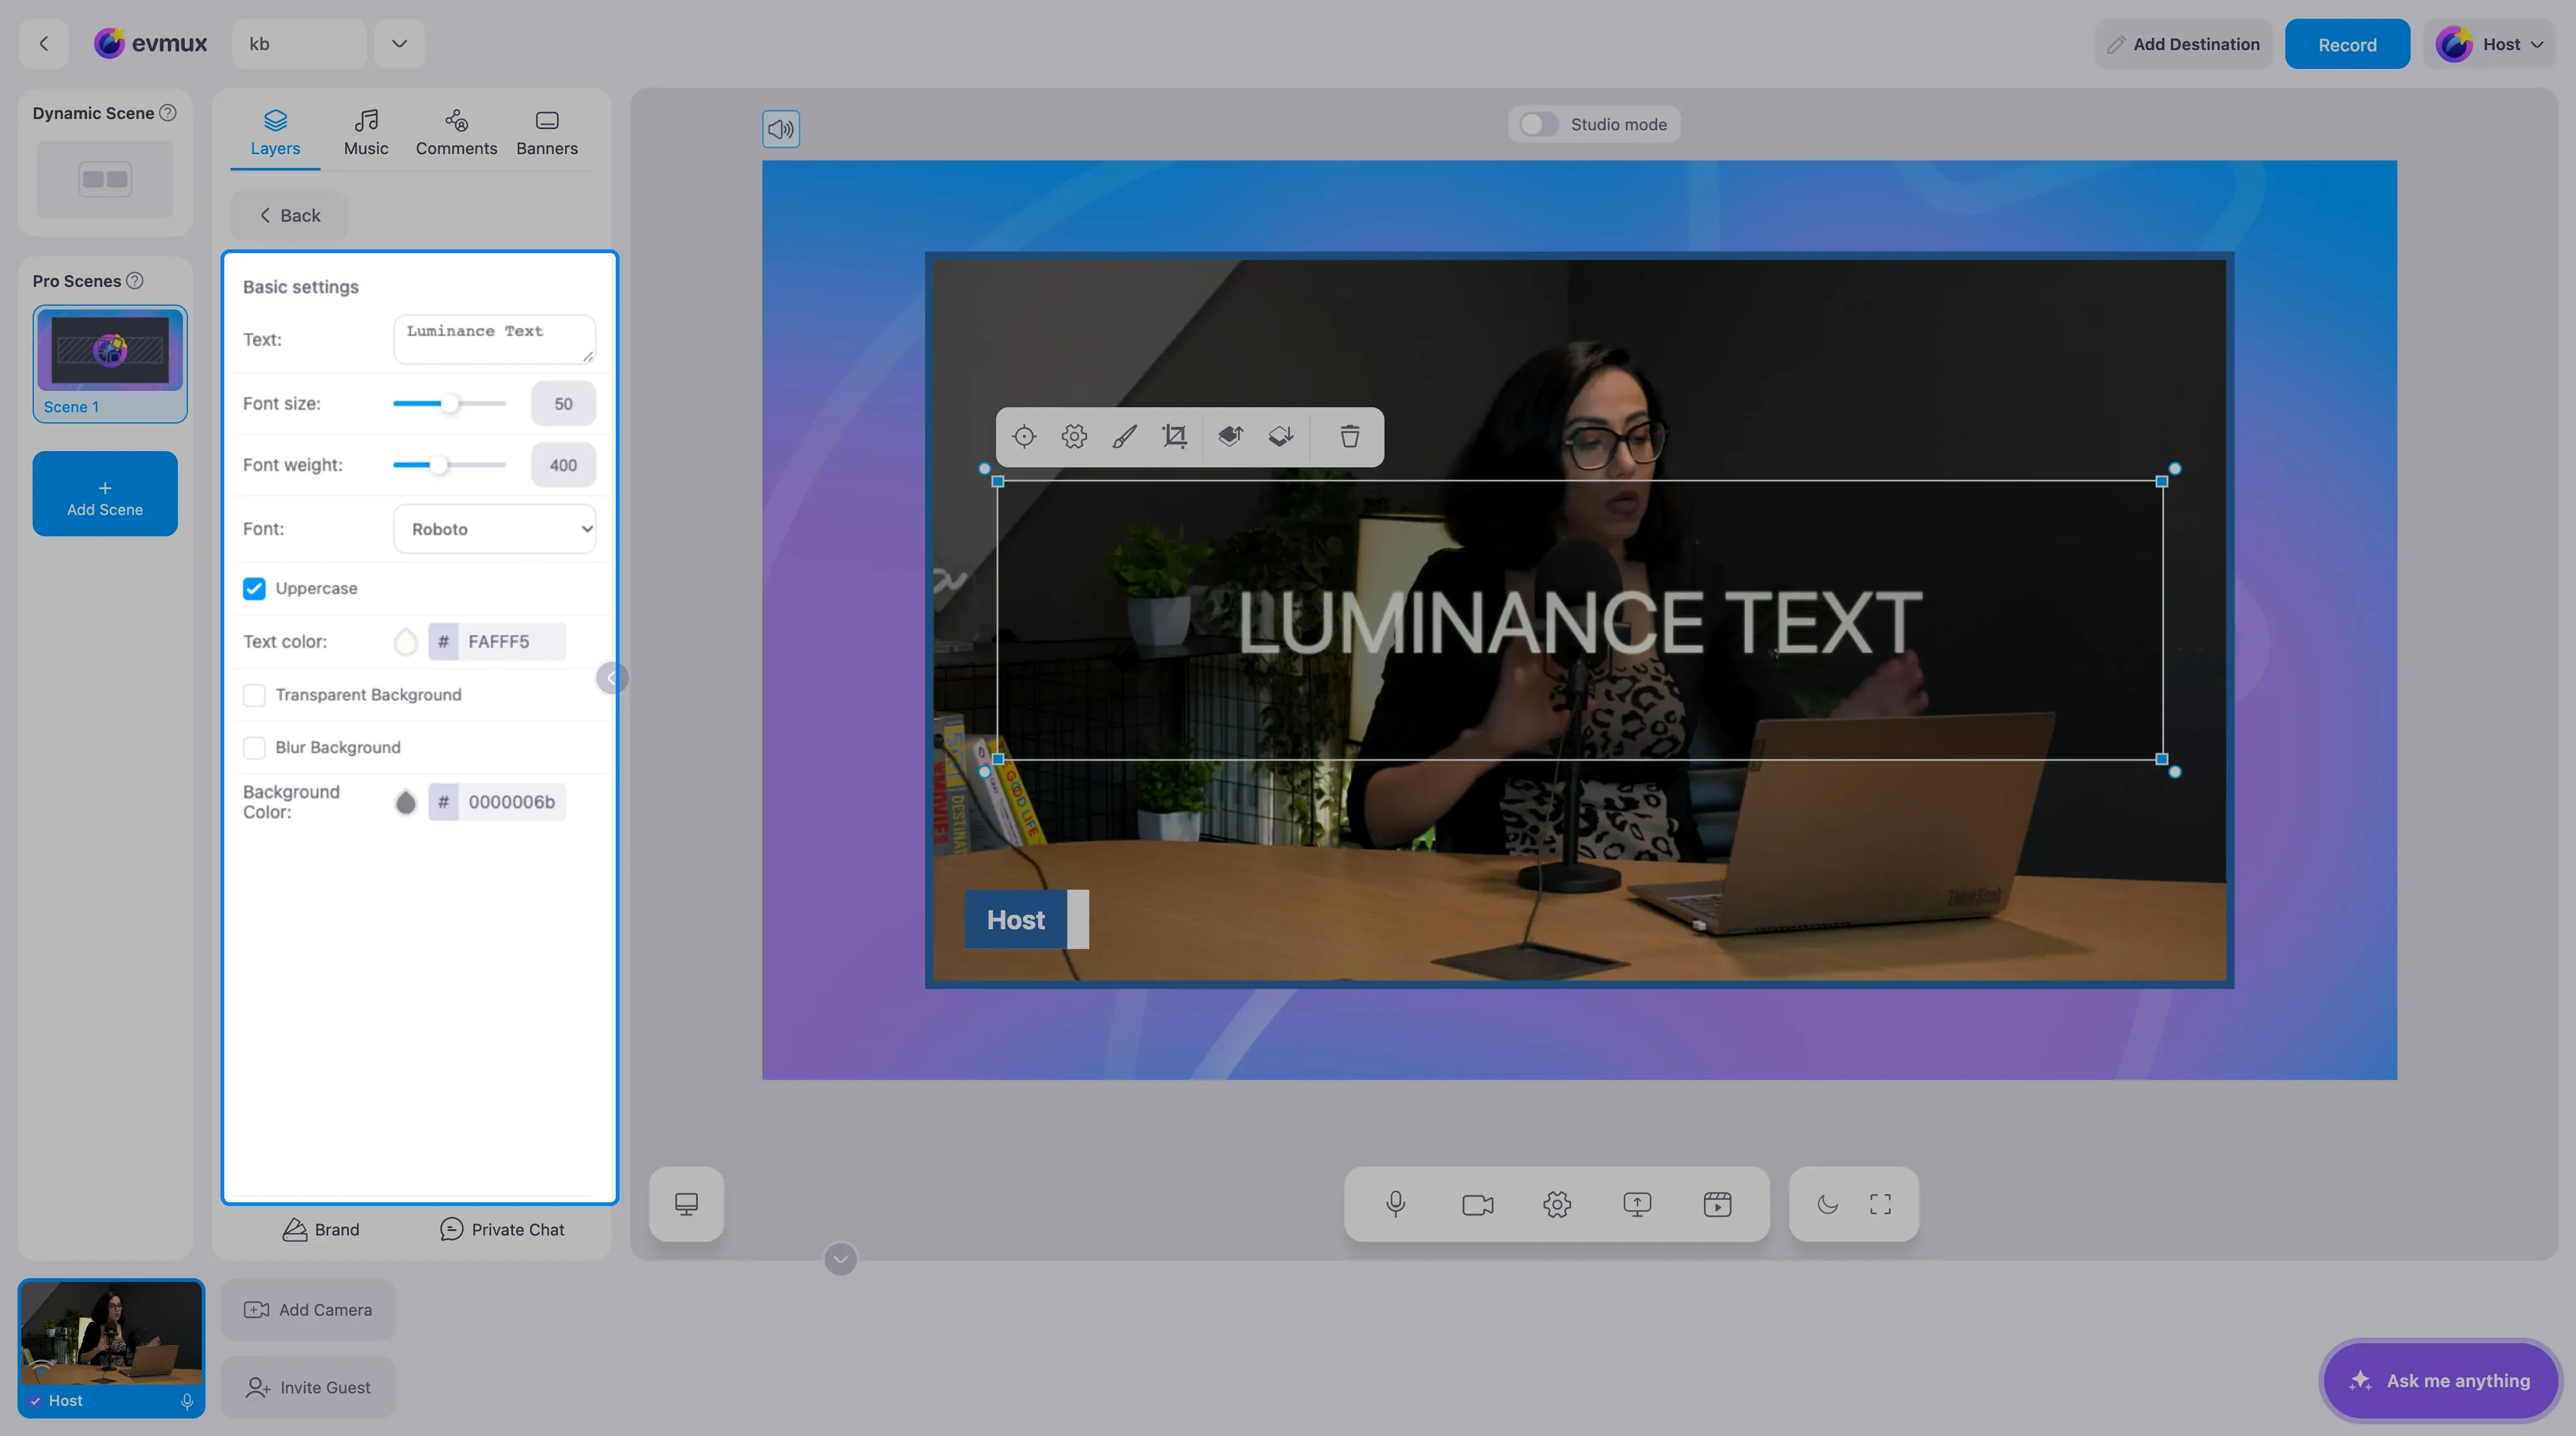
Task: Adjust the Font size slider
Action: tap(451, 404)
